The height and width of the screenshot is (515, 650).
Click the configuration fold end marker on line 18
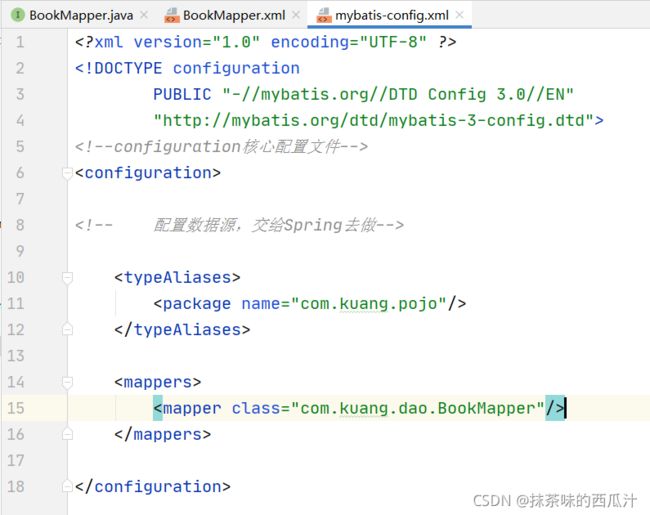click(67, 486)
